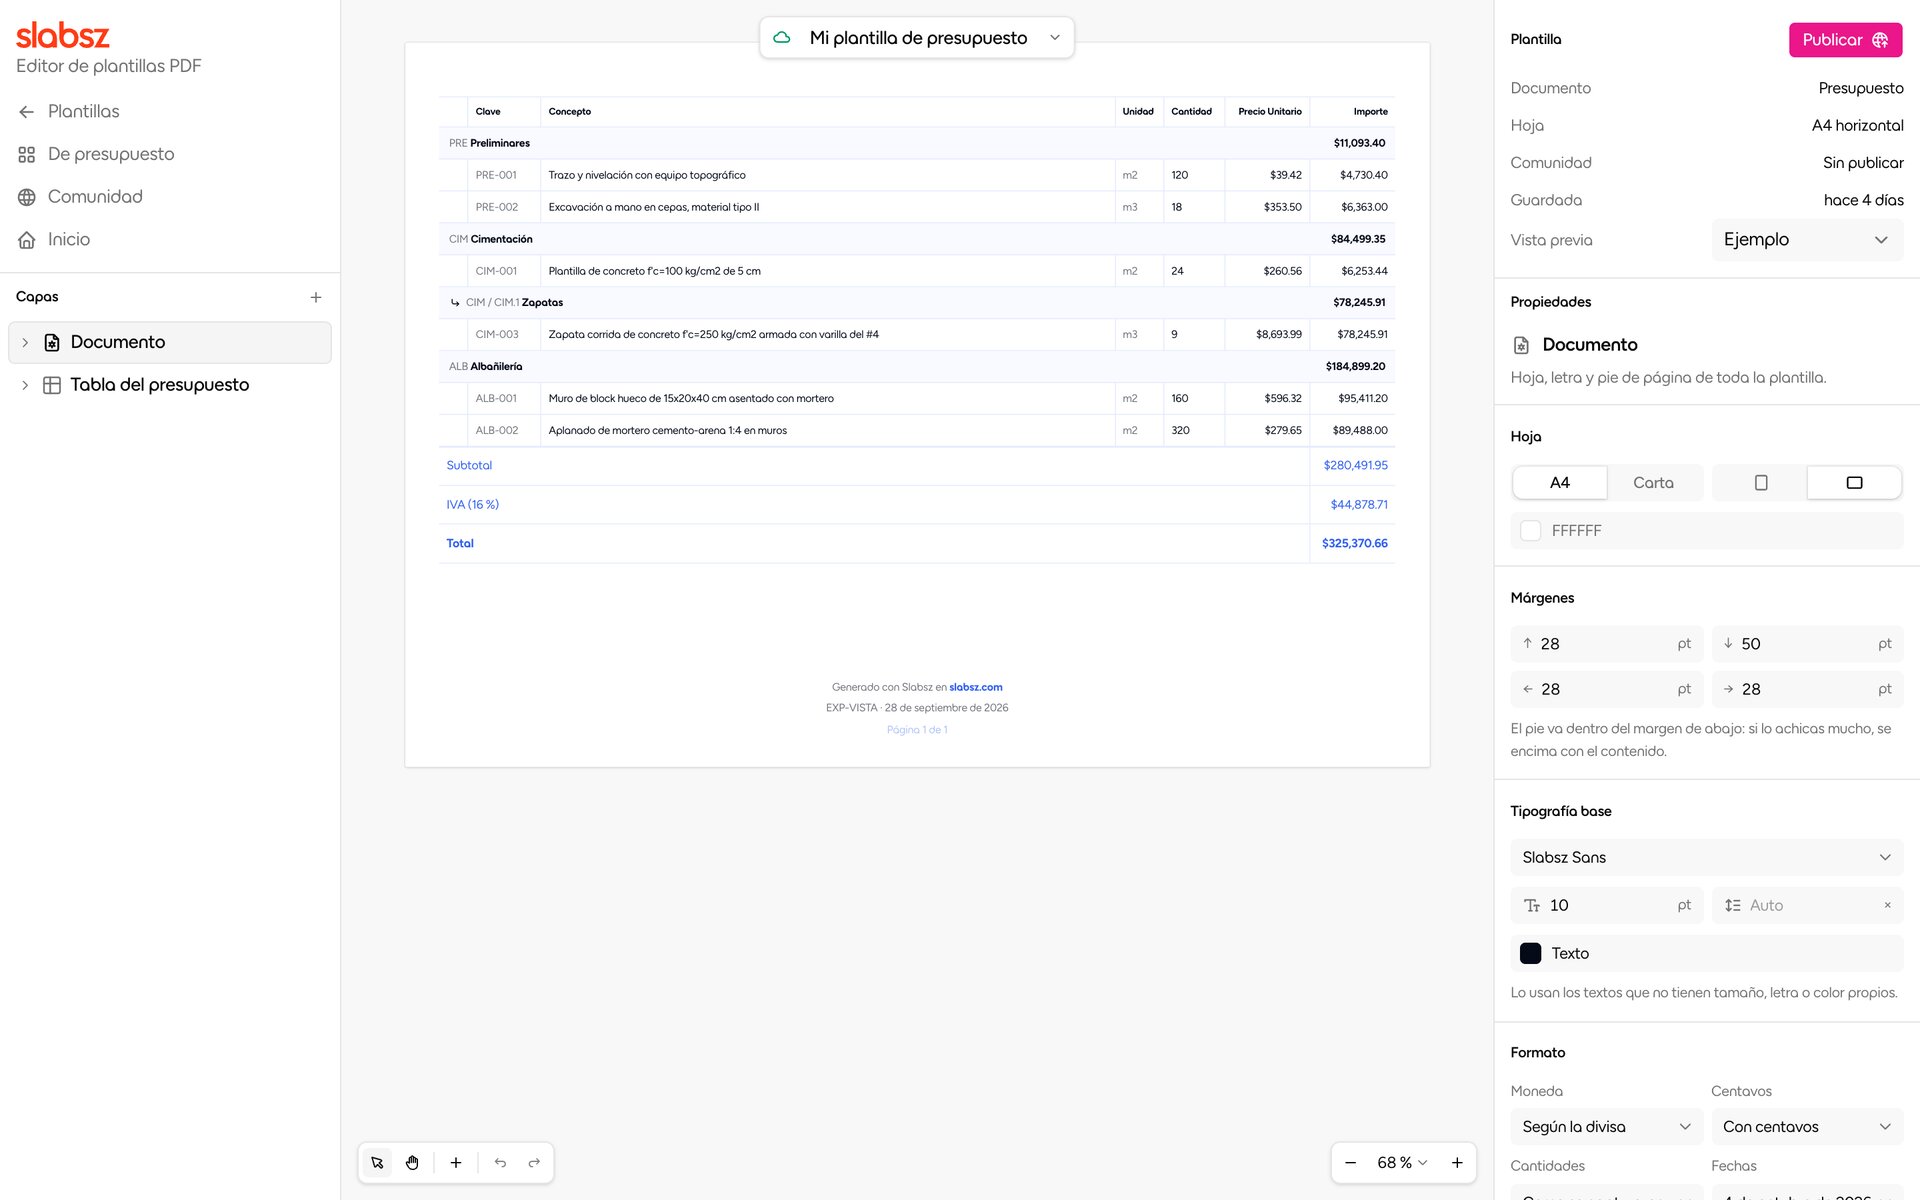Activate the hand pan tool

(412, 1162)
